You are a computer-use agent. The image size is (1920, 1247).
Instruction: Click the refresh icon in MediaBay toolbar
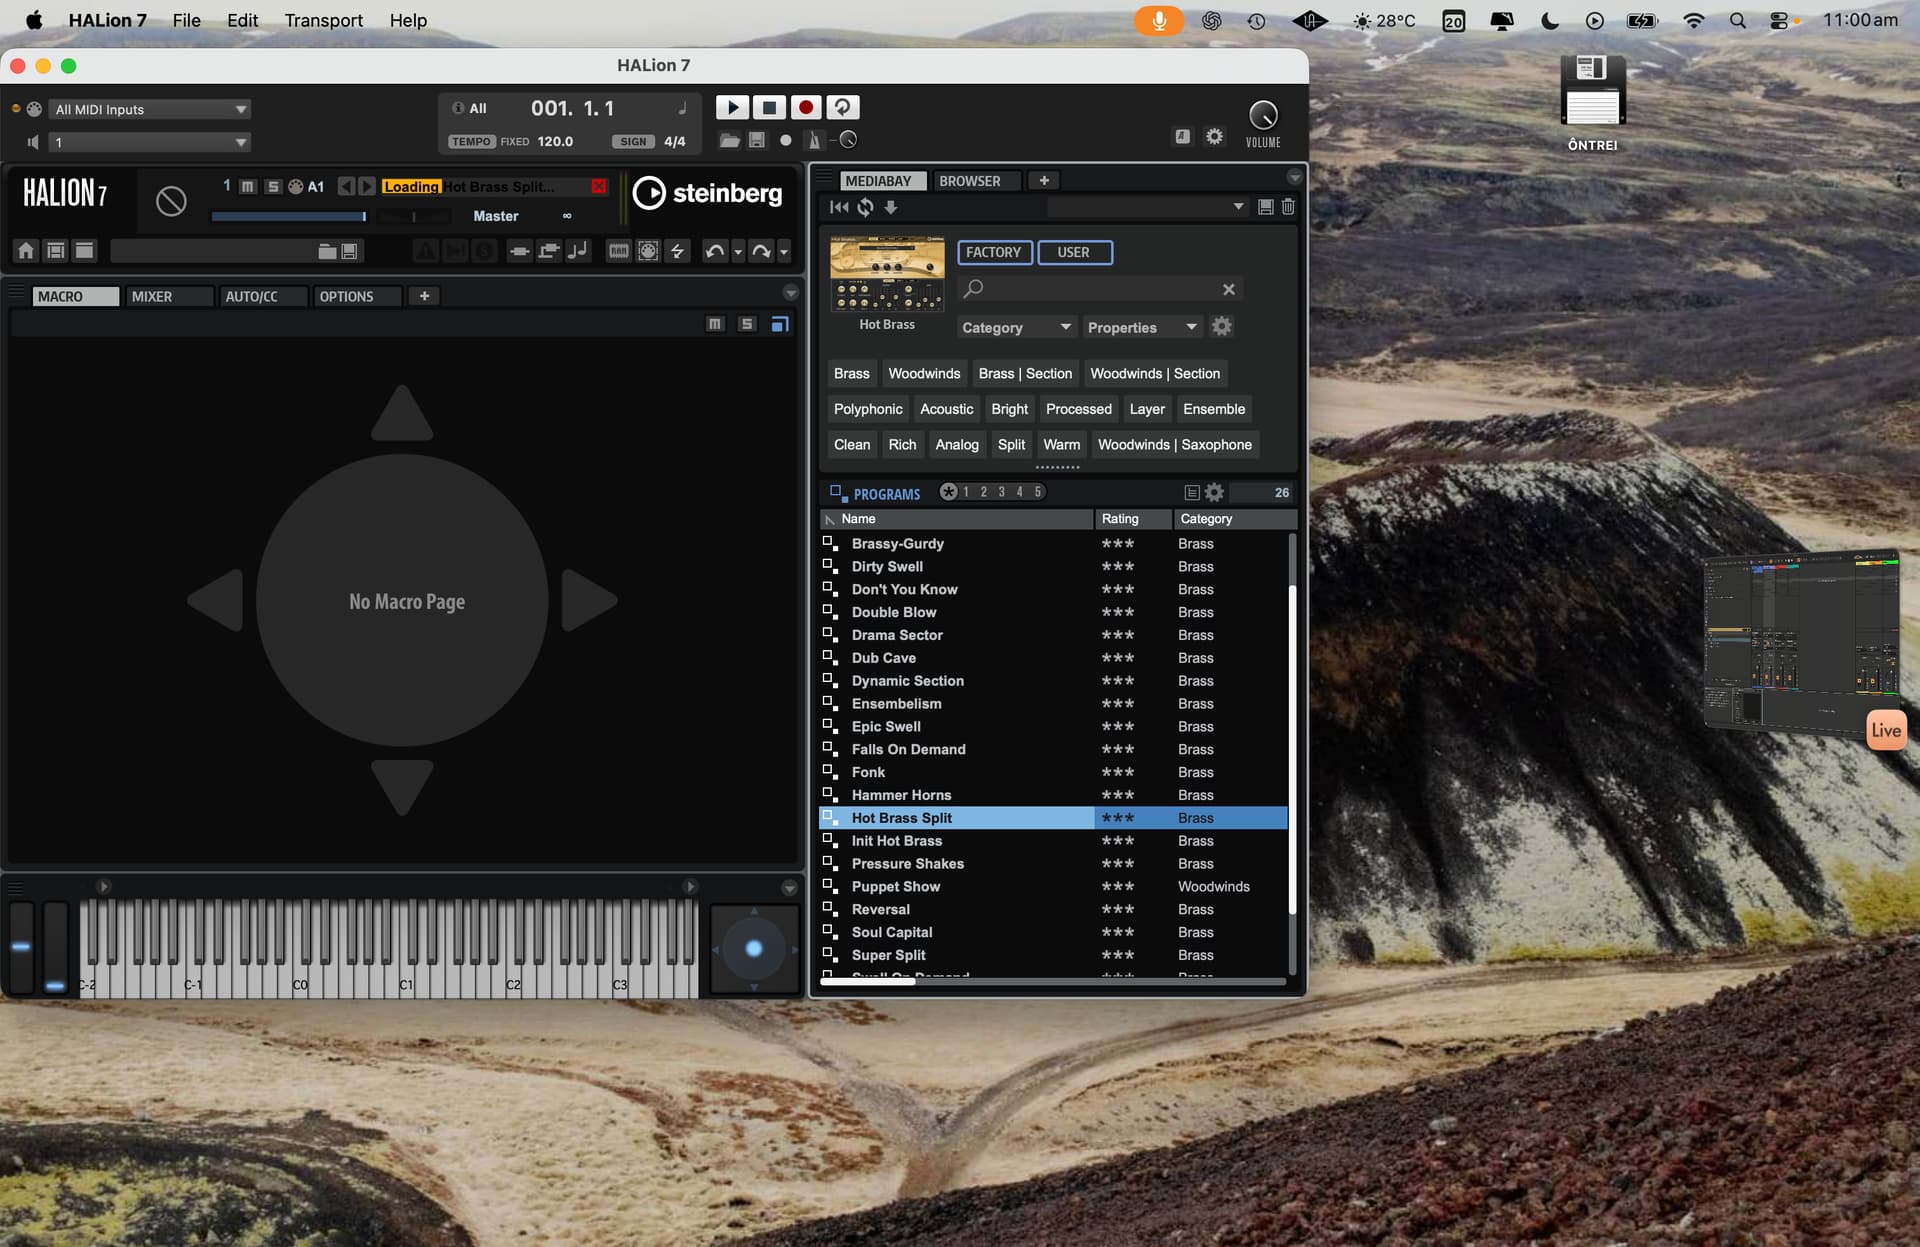[x=865, y=207]
